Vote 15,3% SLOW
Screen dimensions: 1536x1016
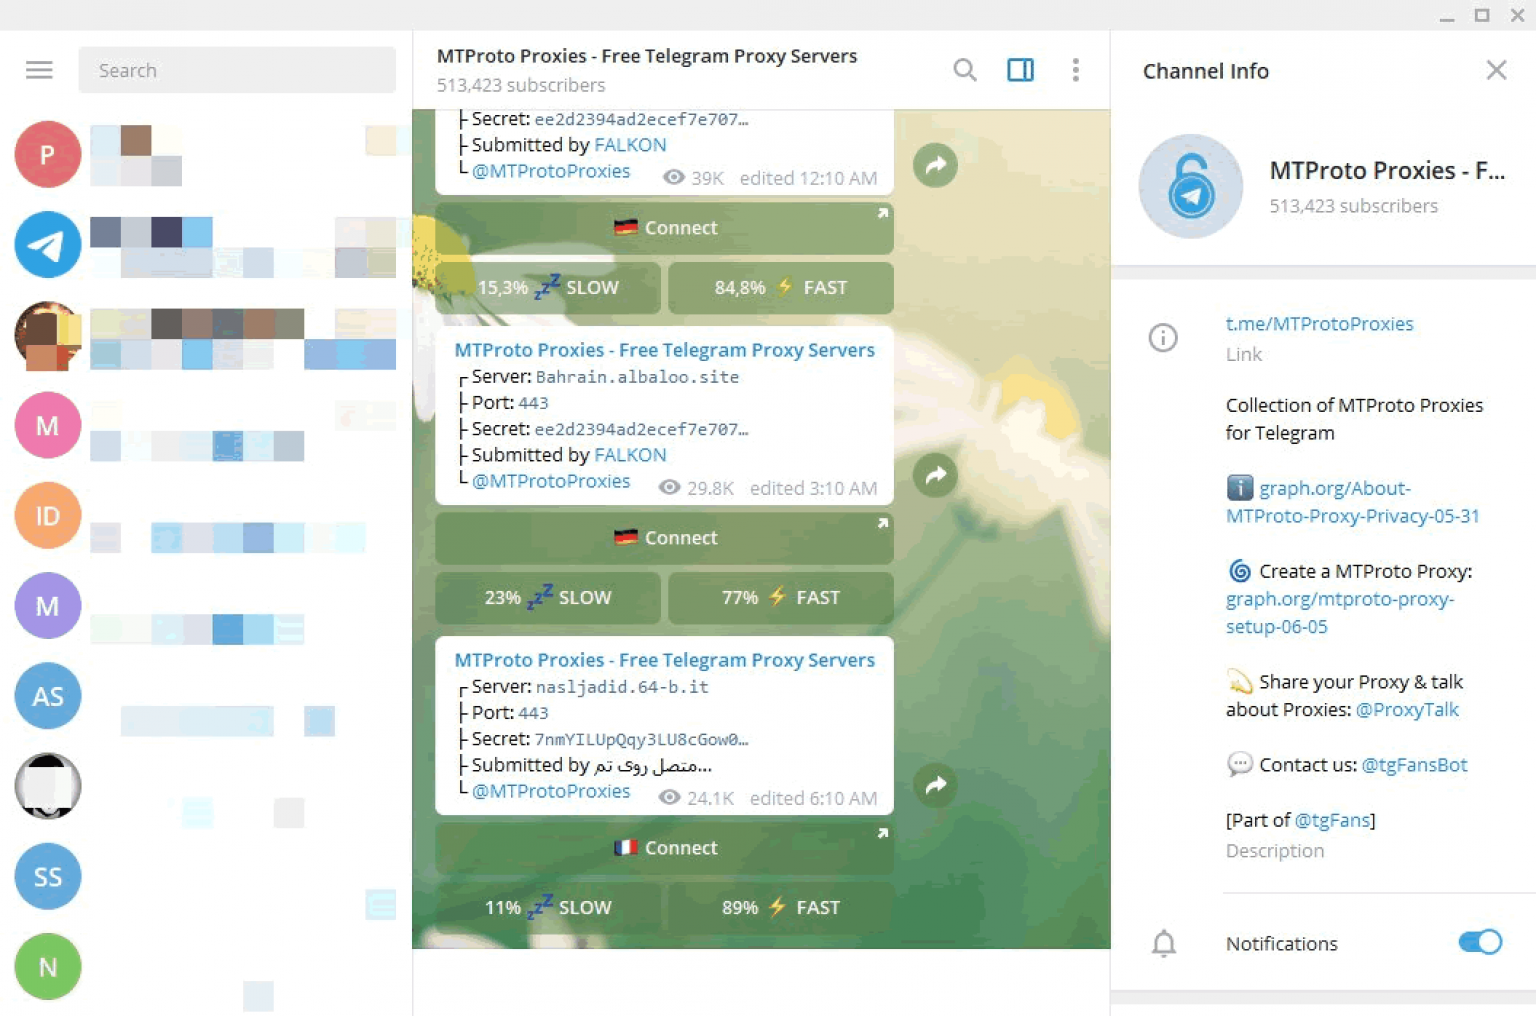[x=548, y=288]
